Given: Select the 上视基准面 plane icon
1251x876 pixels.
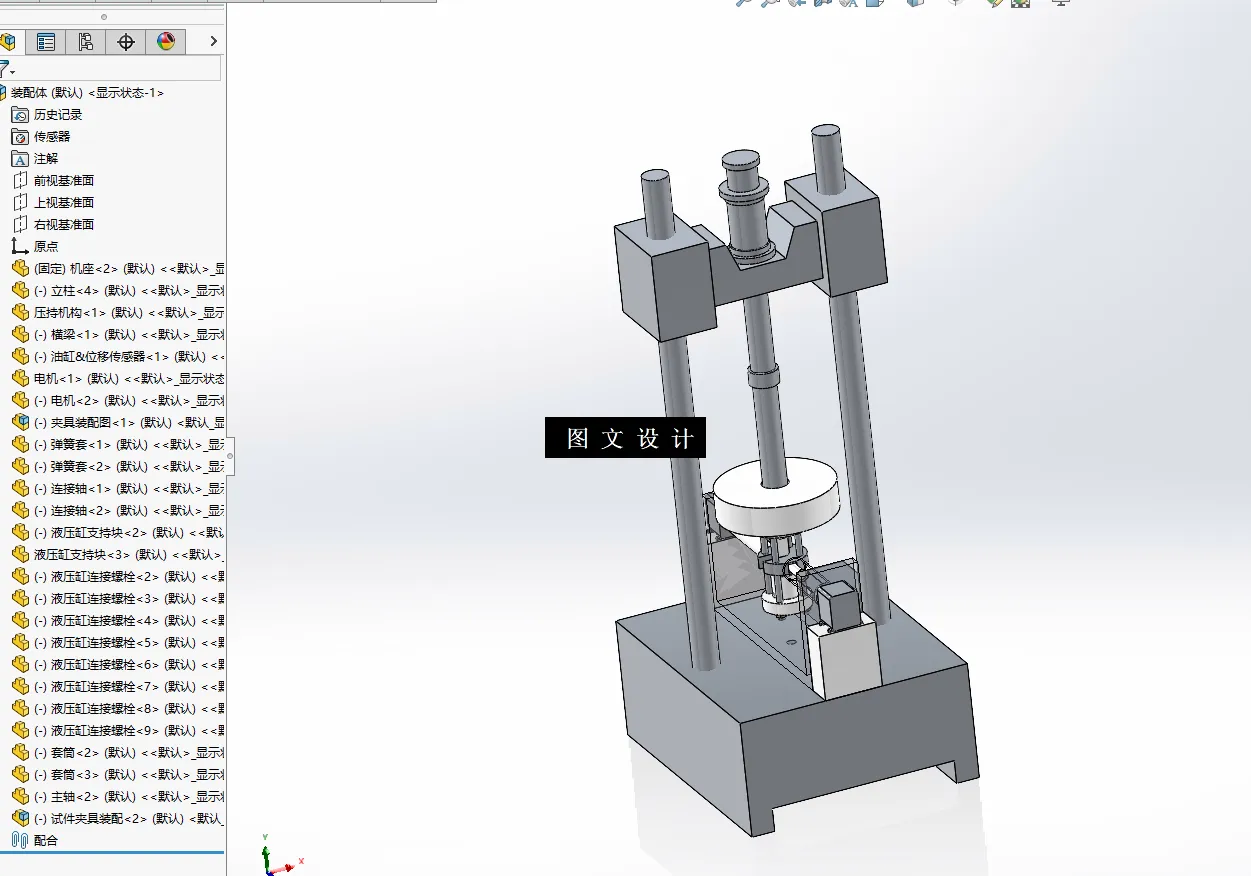Looking at the screenshot, I should pyautogui.click(x=20, y=203).
